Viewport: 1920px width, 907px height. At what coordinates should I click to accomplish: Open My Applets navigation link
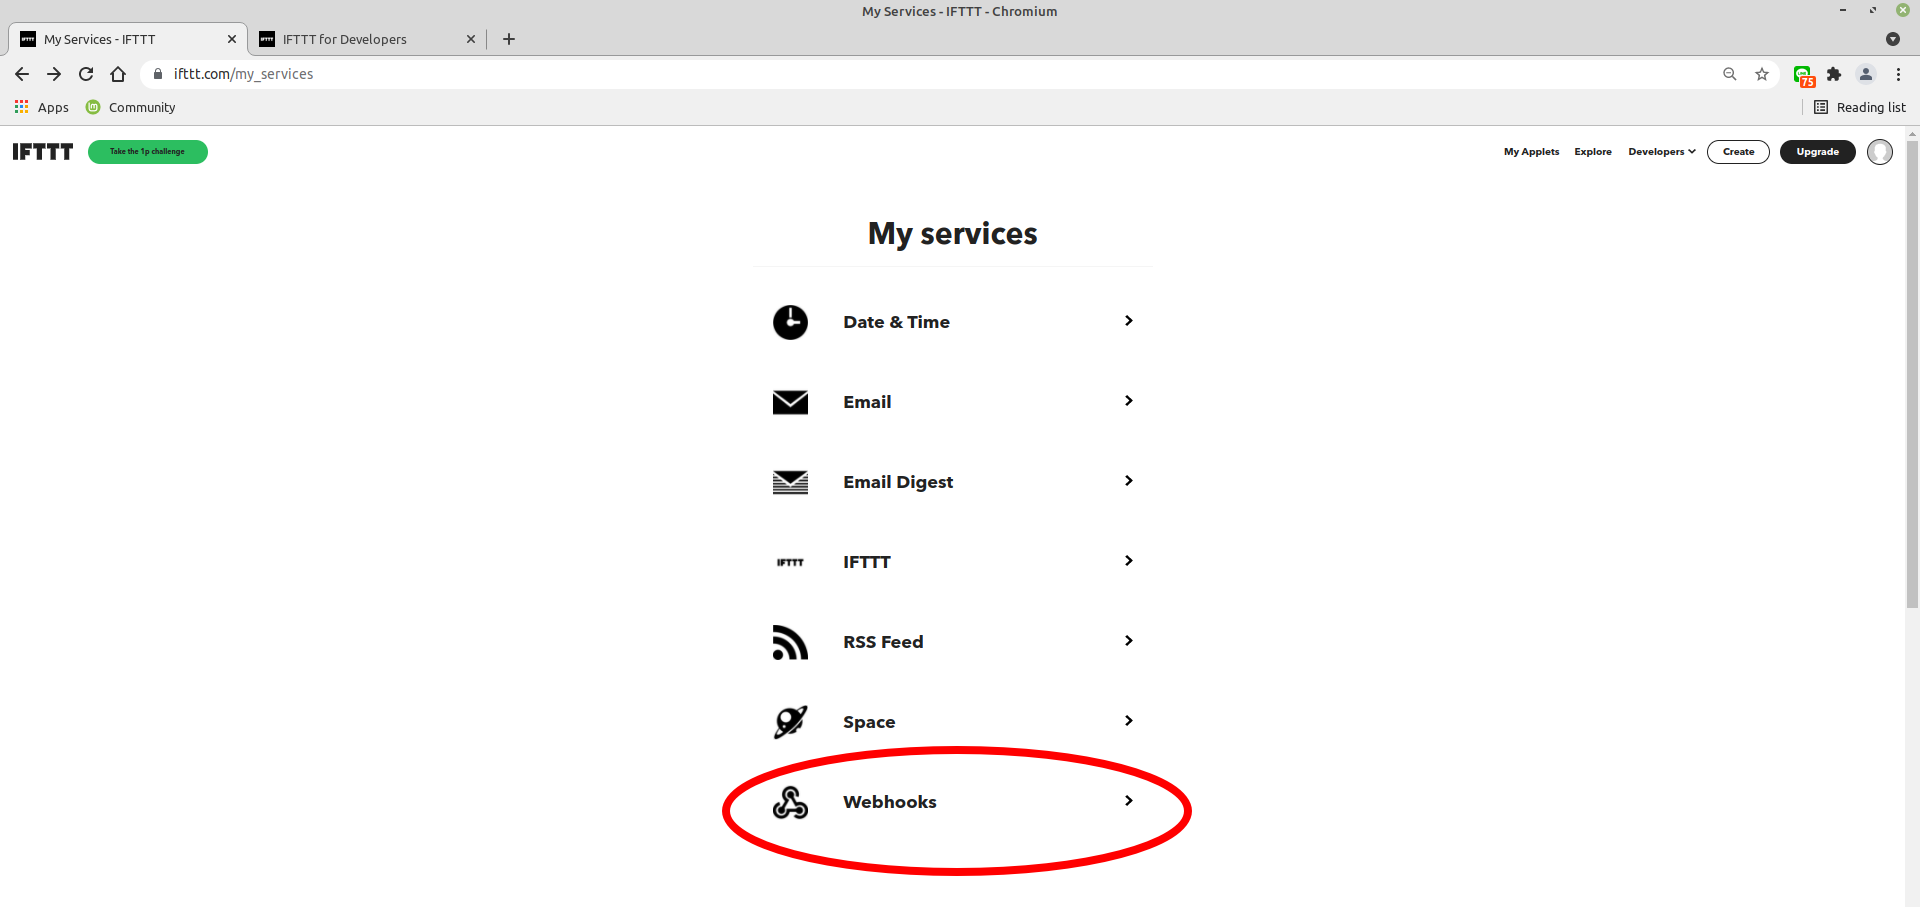click(x=1531, y=152)
